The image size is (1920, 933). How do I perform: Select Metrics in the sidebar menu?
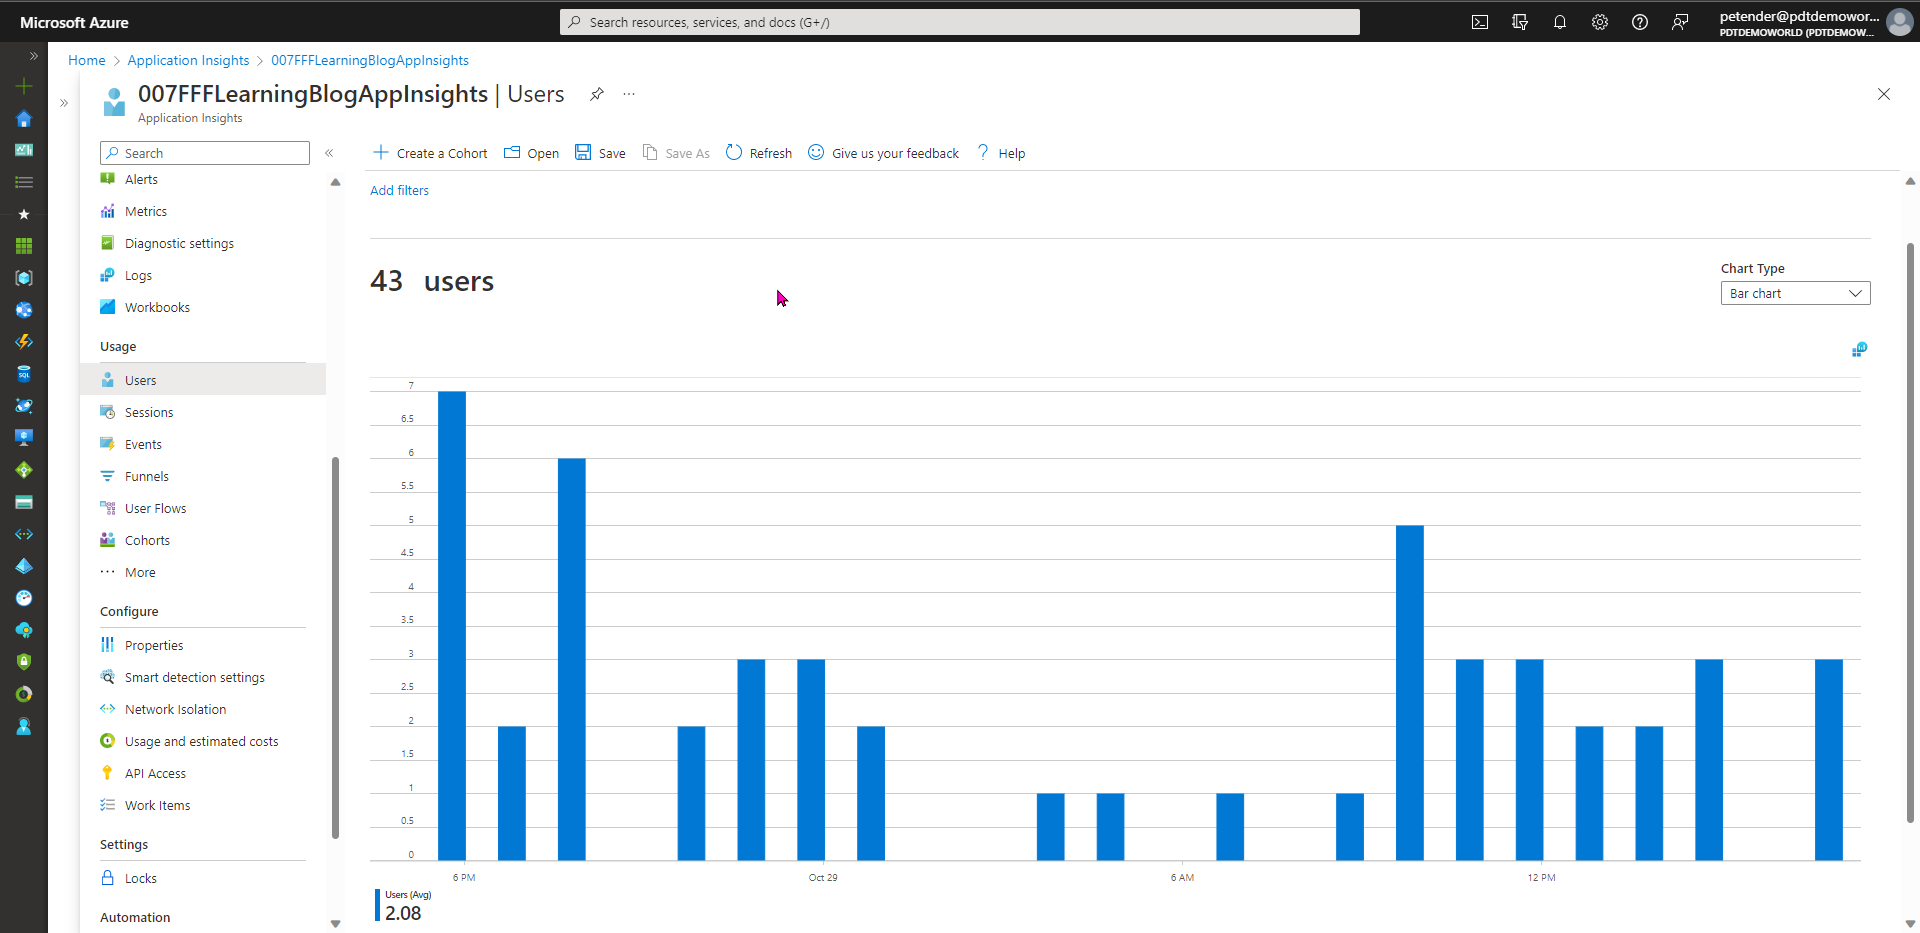coord(145,211)
